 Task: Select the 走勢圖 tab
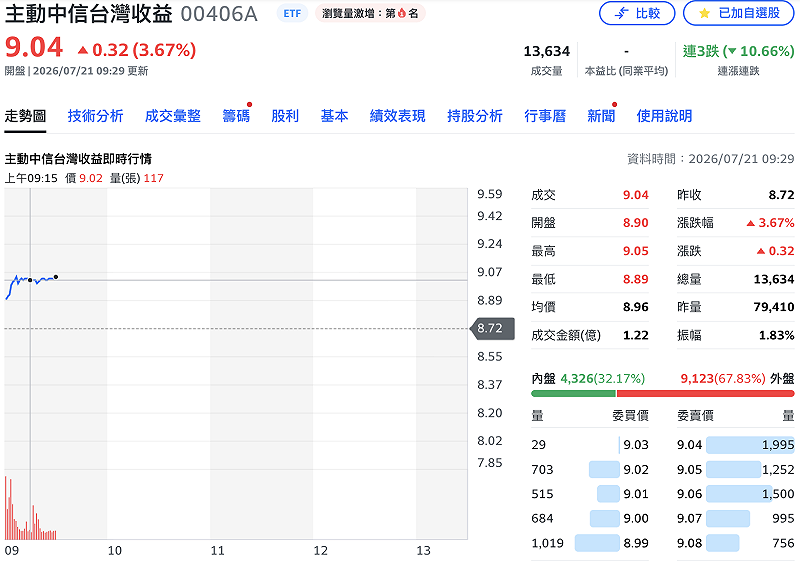pos(25,116)
